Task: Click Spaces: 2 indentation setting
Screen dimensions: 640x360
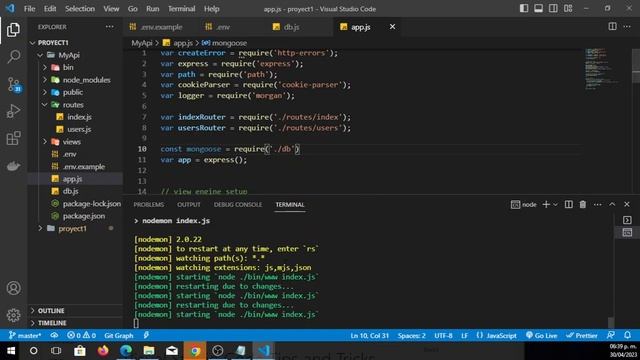Action: coord(411,335)
